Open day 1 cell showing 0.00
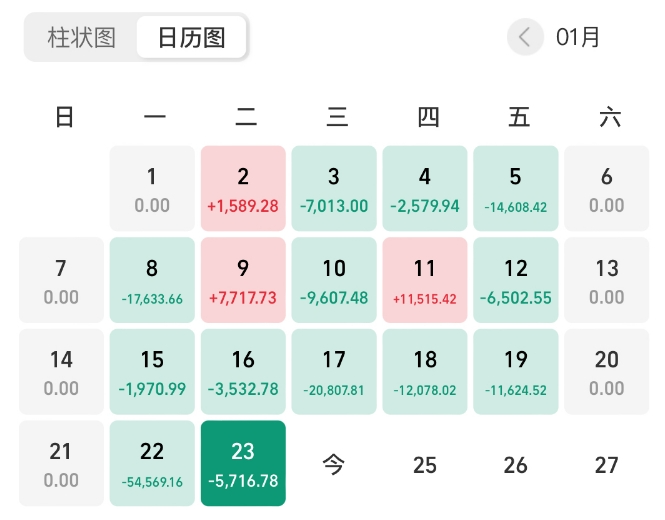 coord(152,188)
